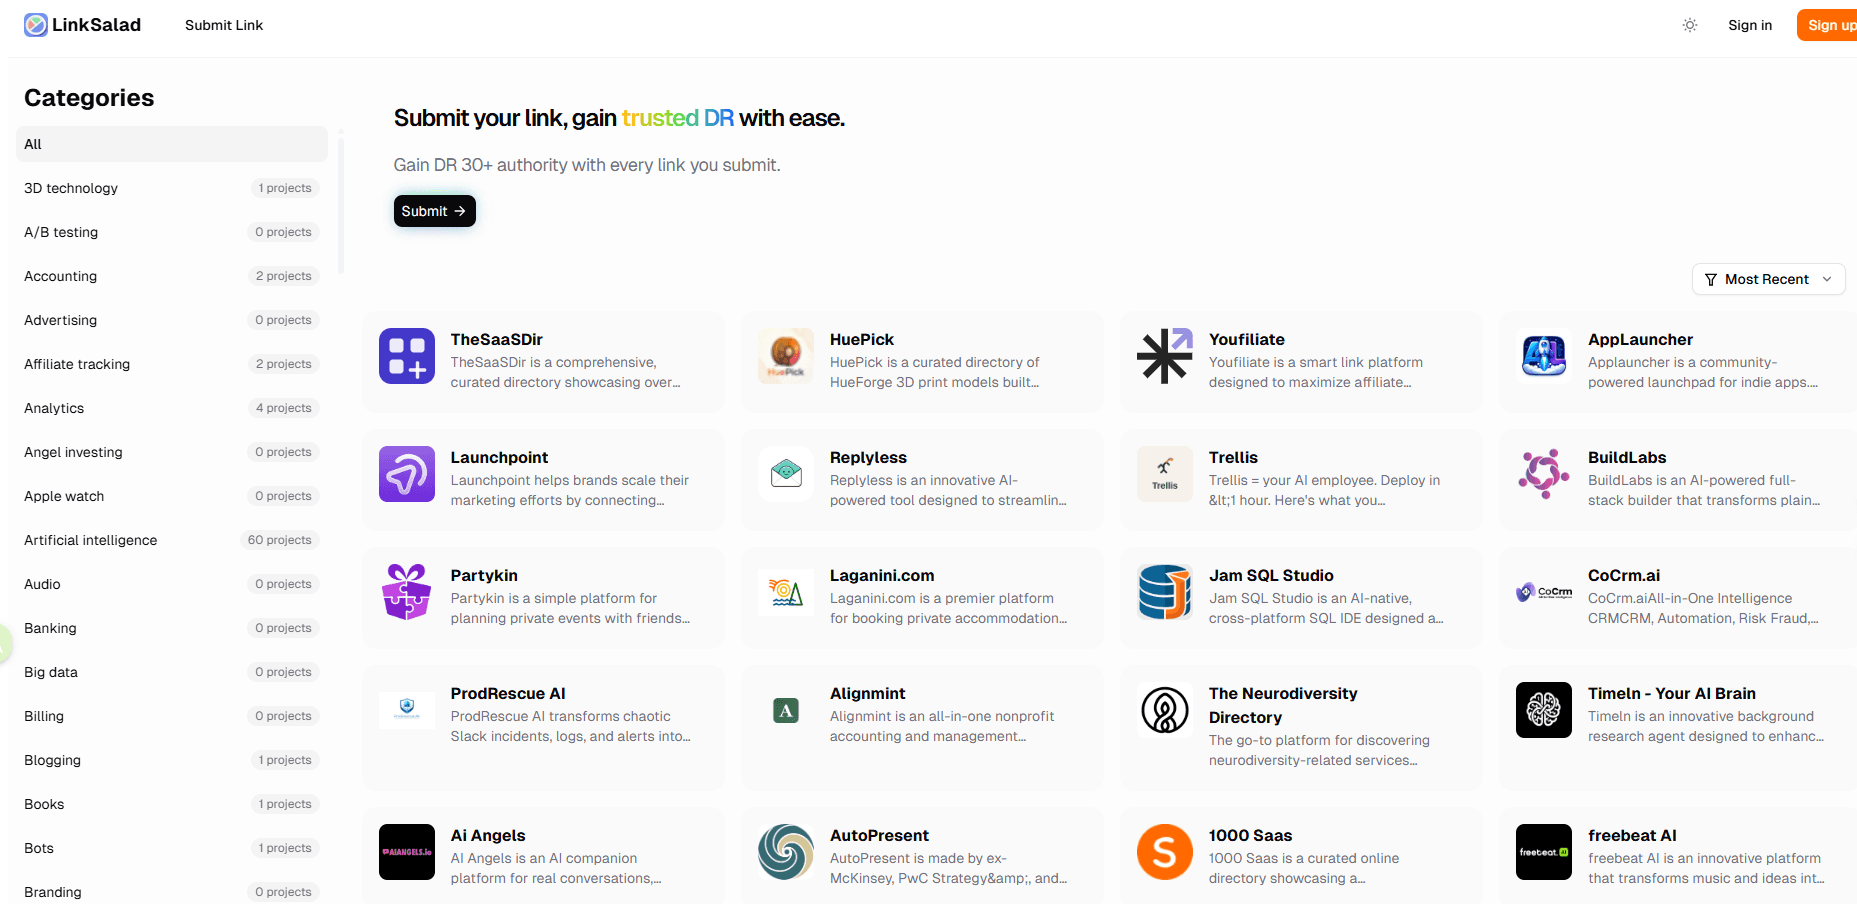Click the LinkSalad logo icon

click(36, 25)
